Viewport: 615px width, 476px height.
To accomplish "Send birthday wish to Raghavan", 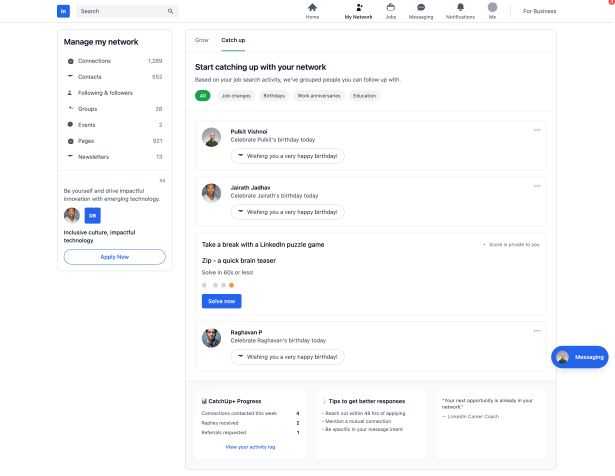I will tap(287, 357).
